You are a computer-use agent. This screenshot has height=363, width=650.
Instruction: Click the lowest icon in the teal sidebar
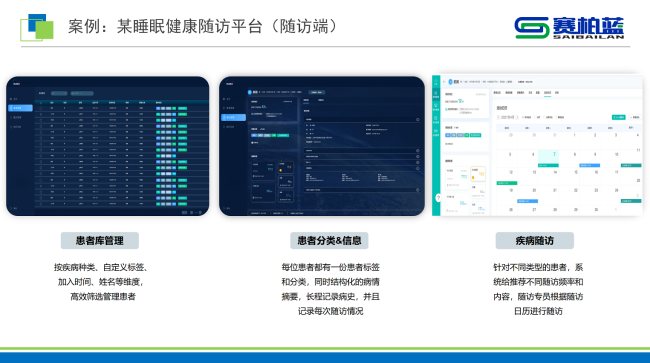pos(436,133)
